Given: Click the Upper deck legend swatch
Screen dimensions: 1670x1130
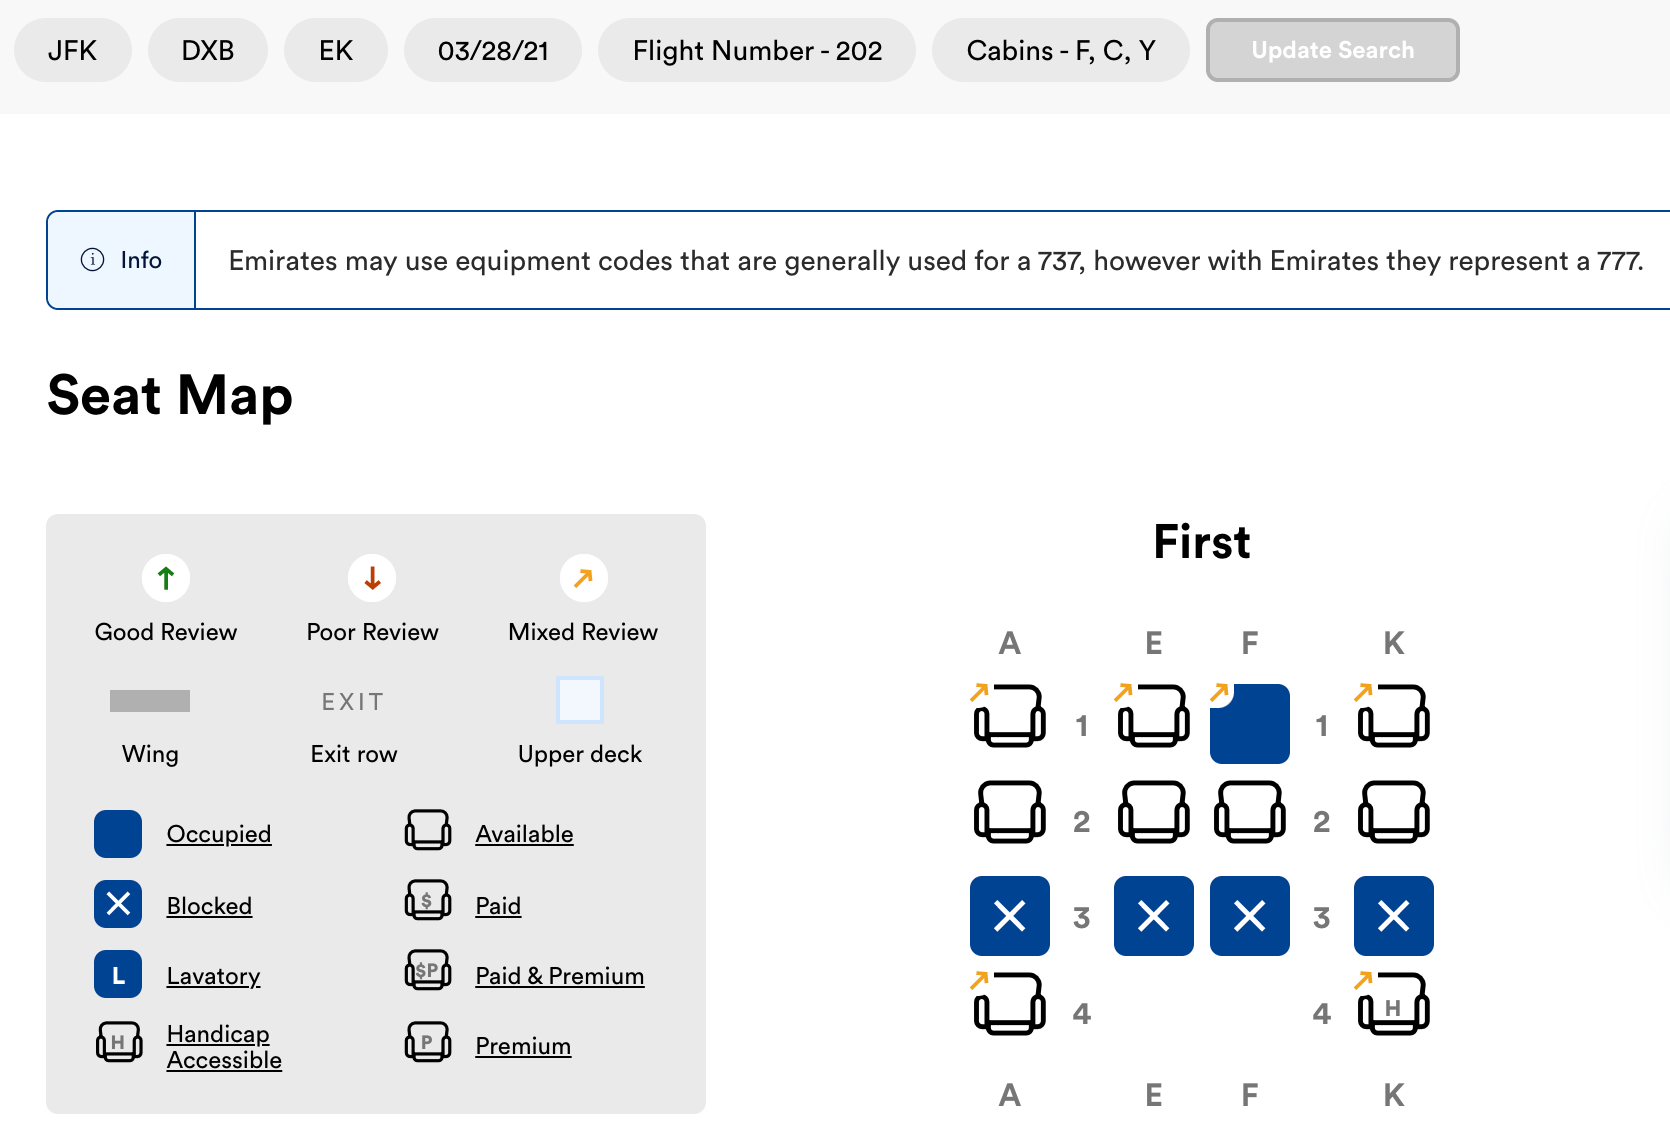Looking at the screenshot, I should pyautogui.click(x=580, y=700).
